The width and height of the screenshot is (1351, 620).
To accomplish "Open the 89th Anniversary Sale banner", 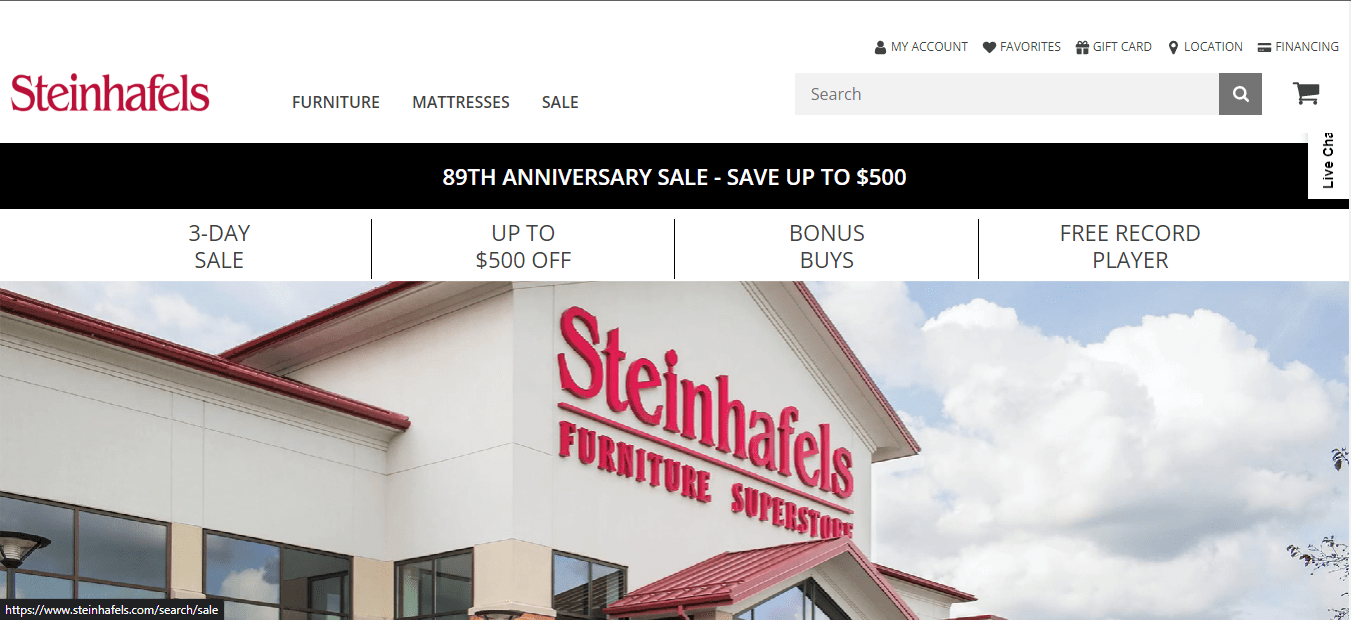I will tap(675, 177).
